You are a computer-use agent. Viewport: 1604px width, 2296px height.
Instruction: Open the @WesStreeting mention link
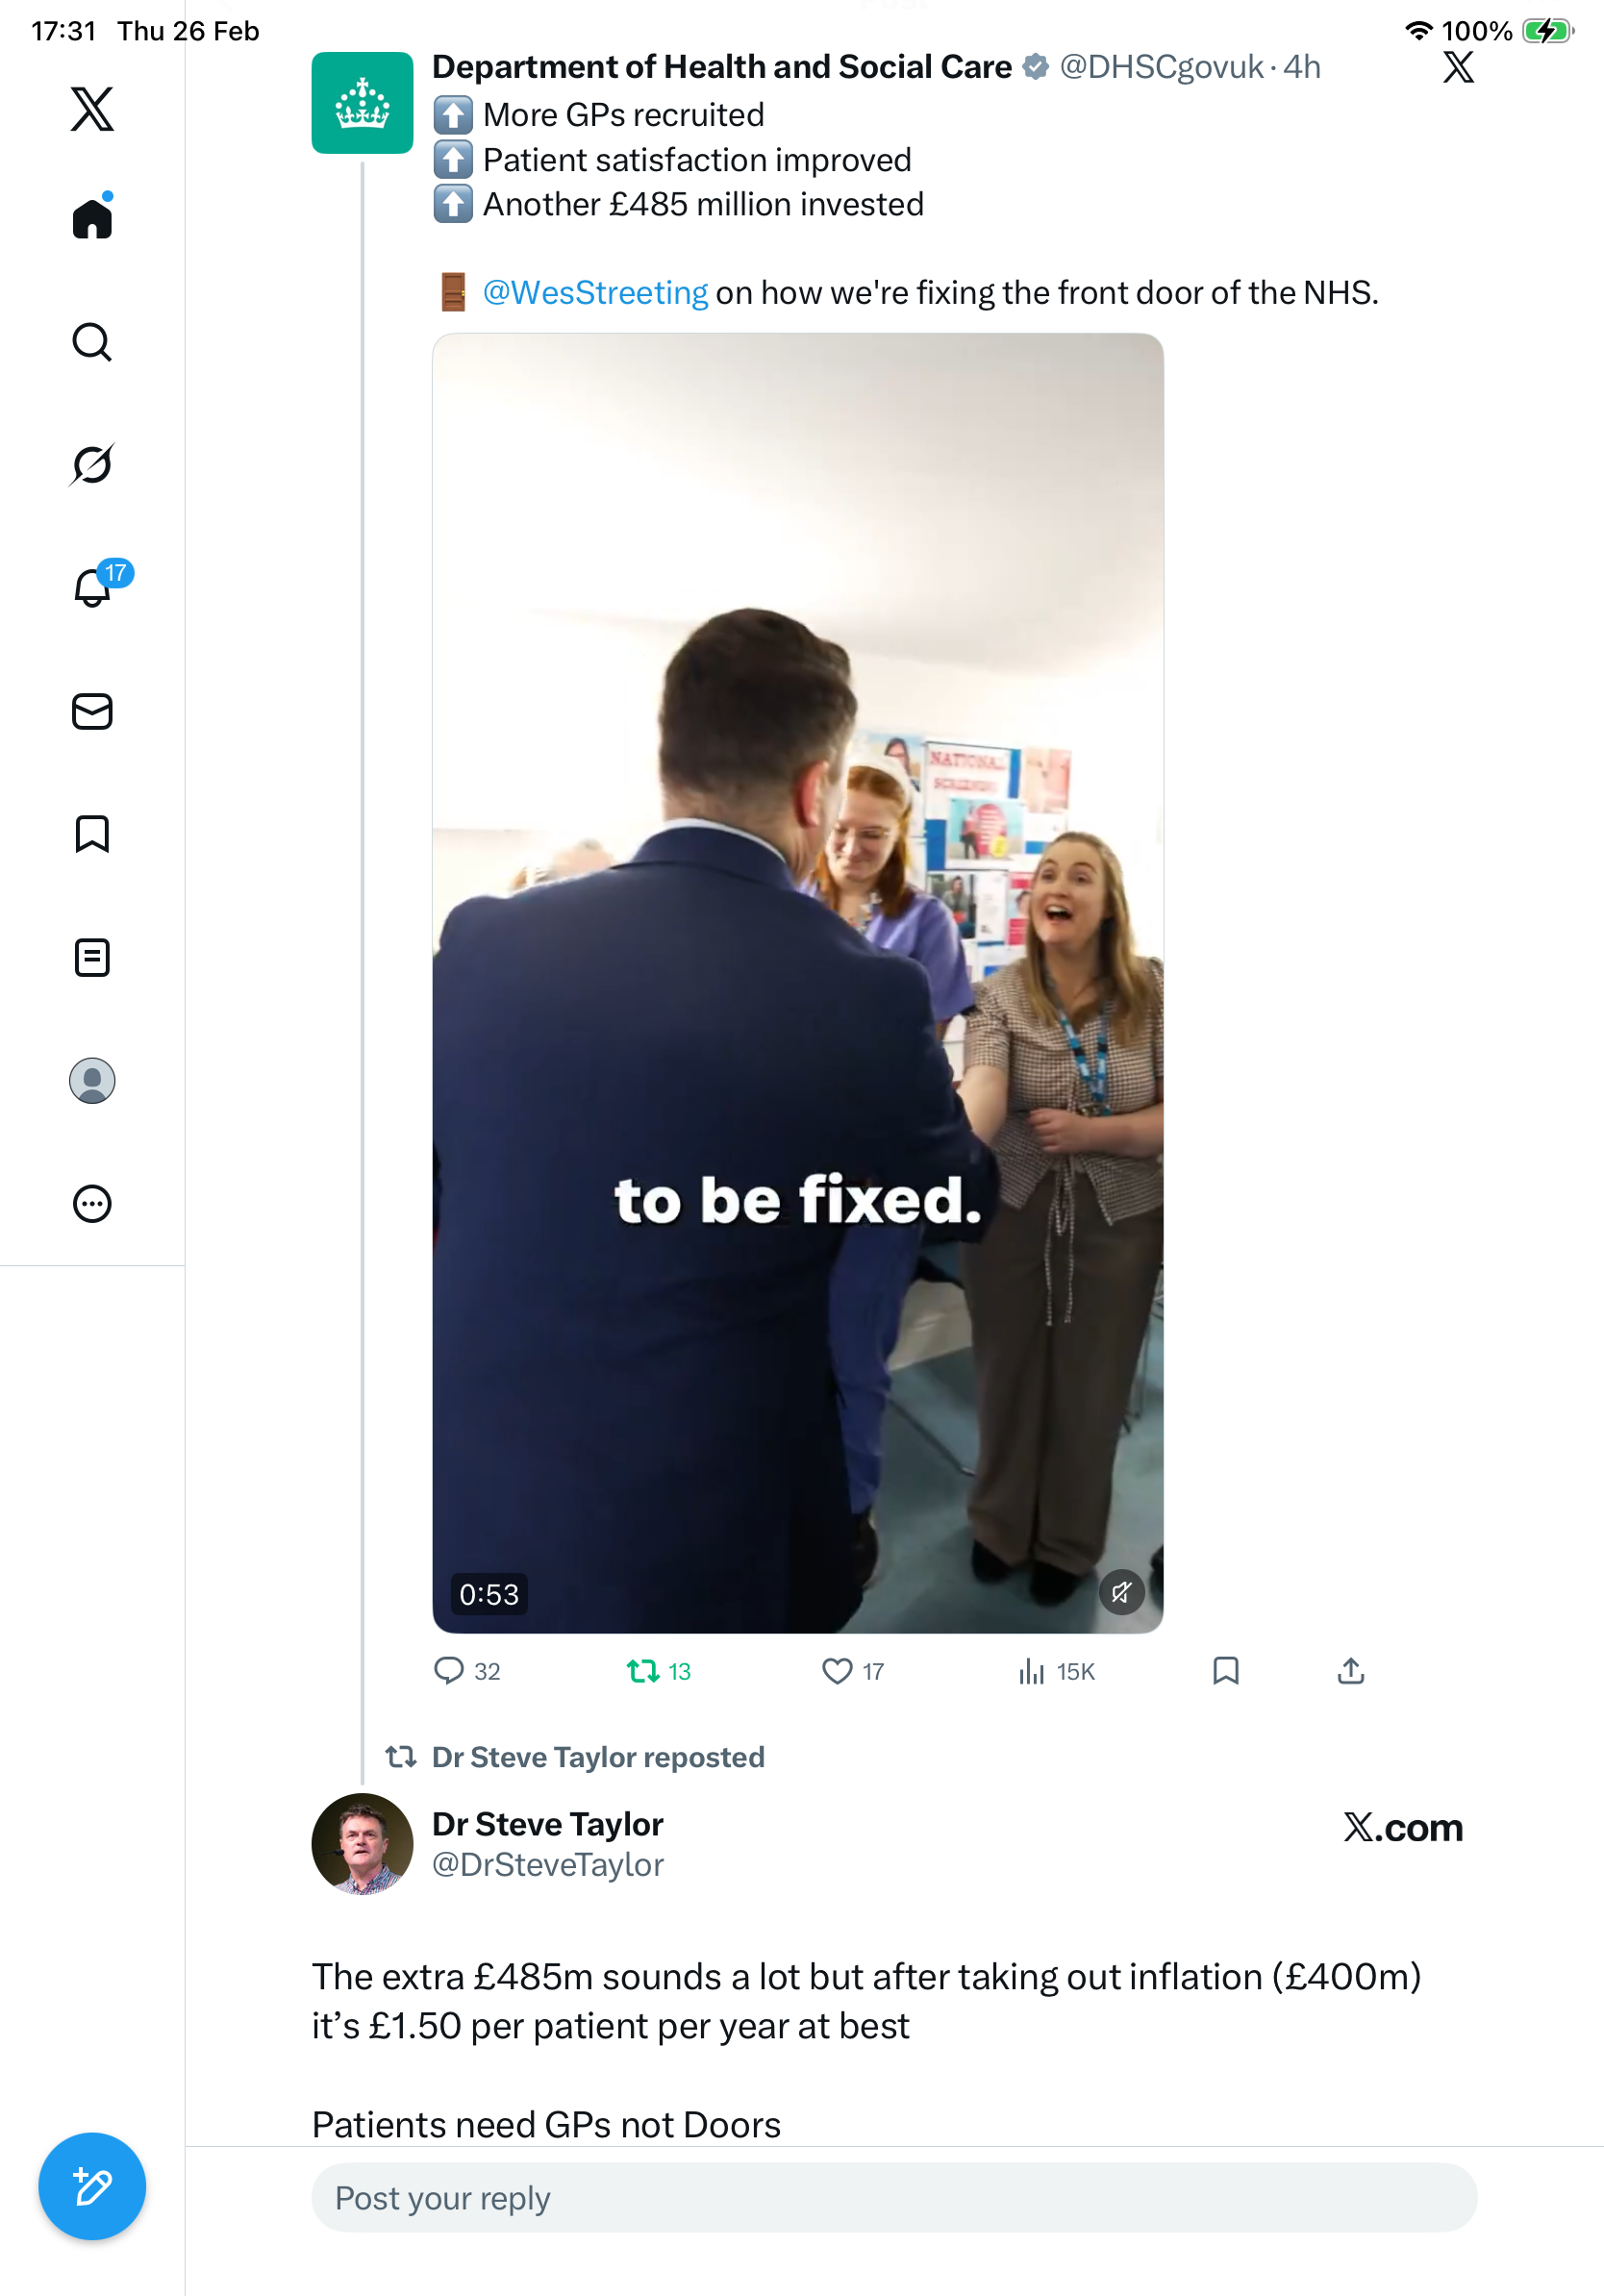tap(595, 293)
